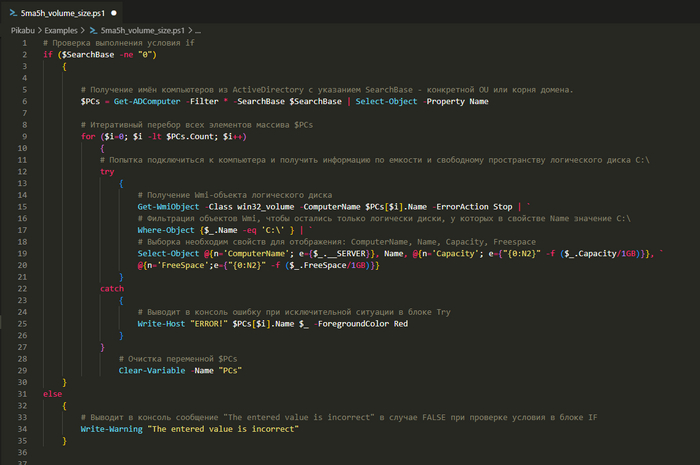This screenshot has width=700, height=465.
Task: Click line number 2 in the gutter
Action: pyautogui.click(x=21, y=55)
